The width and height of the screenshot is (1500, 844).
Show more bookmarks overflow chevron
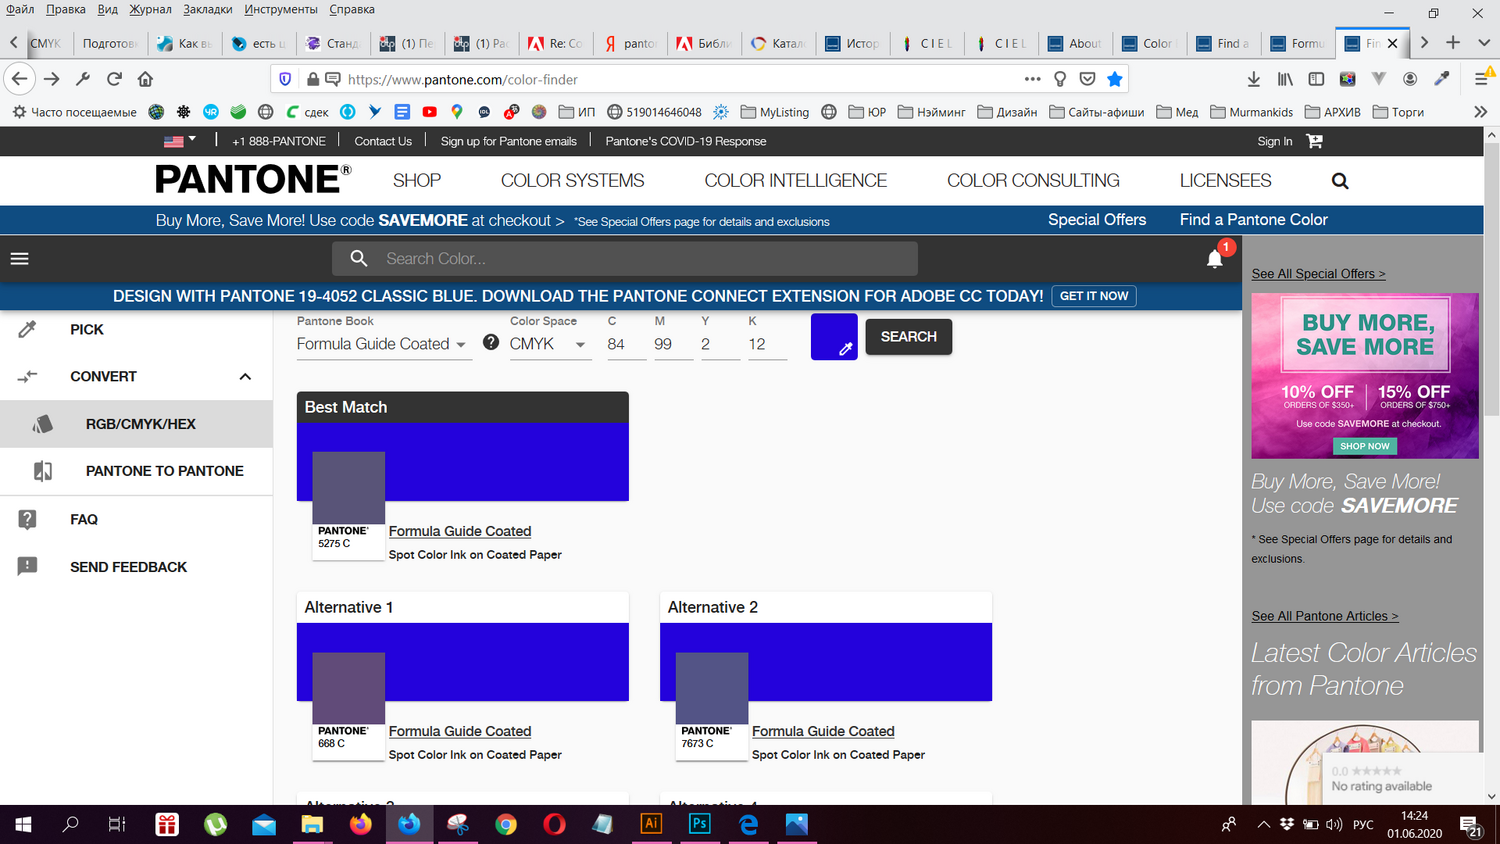[x=1481, y=112]
